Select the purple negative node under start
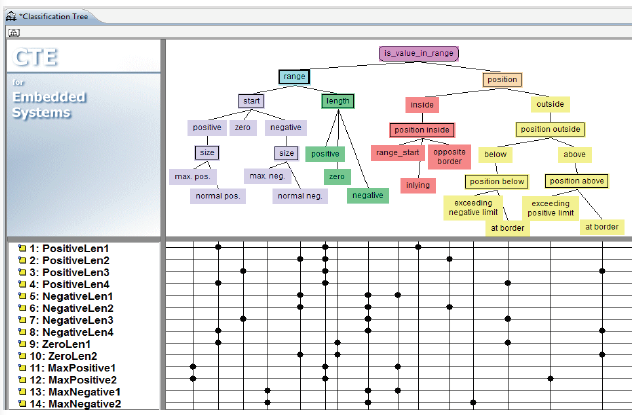Screen dimensions: 640x415 pyautogui.click(x=286, y=127)
